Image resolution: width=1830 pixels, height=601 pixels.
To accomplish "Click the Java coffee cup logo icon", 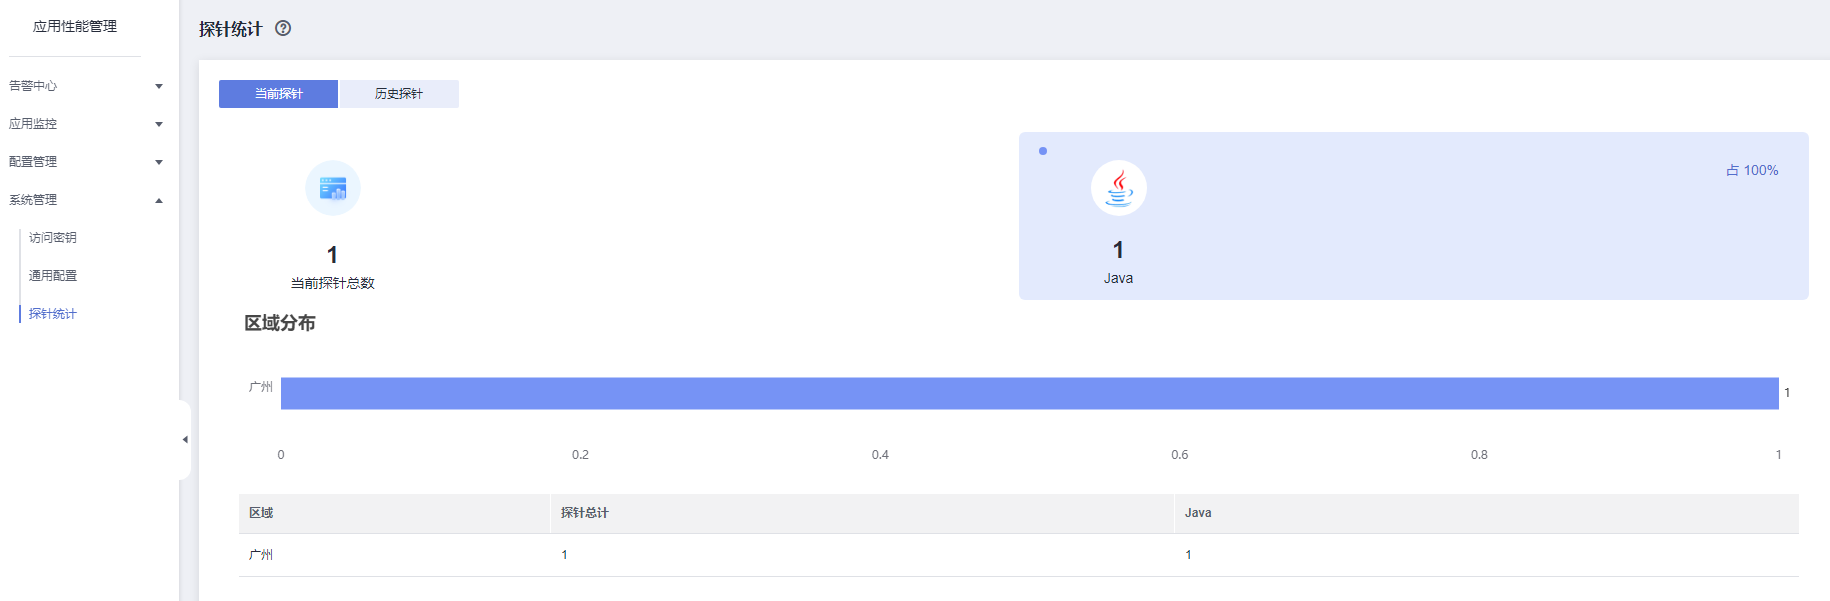I will tap(1118, 188).
